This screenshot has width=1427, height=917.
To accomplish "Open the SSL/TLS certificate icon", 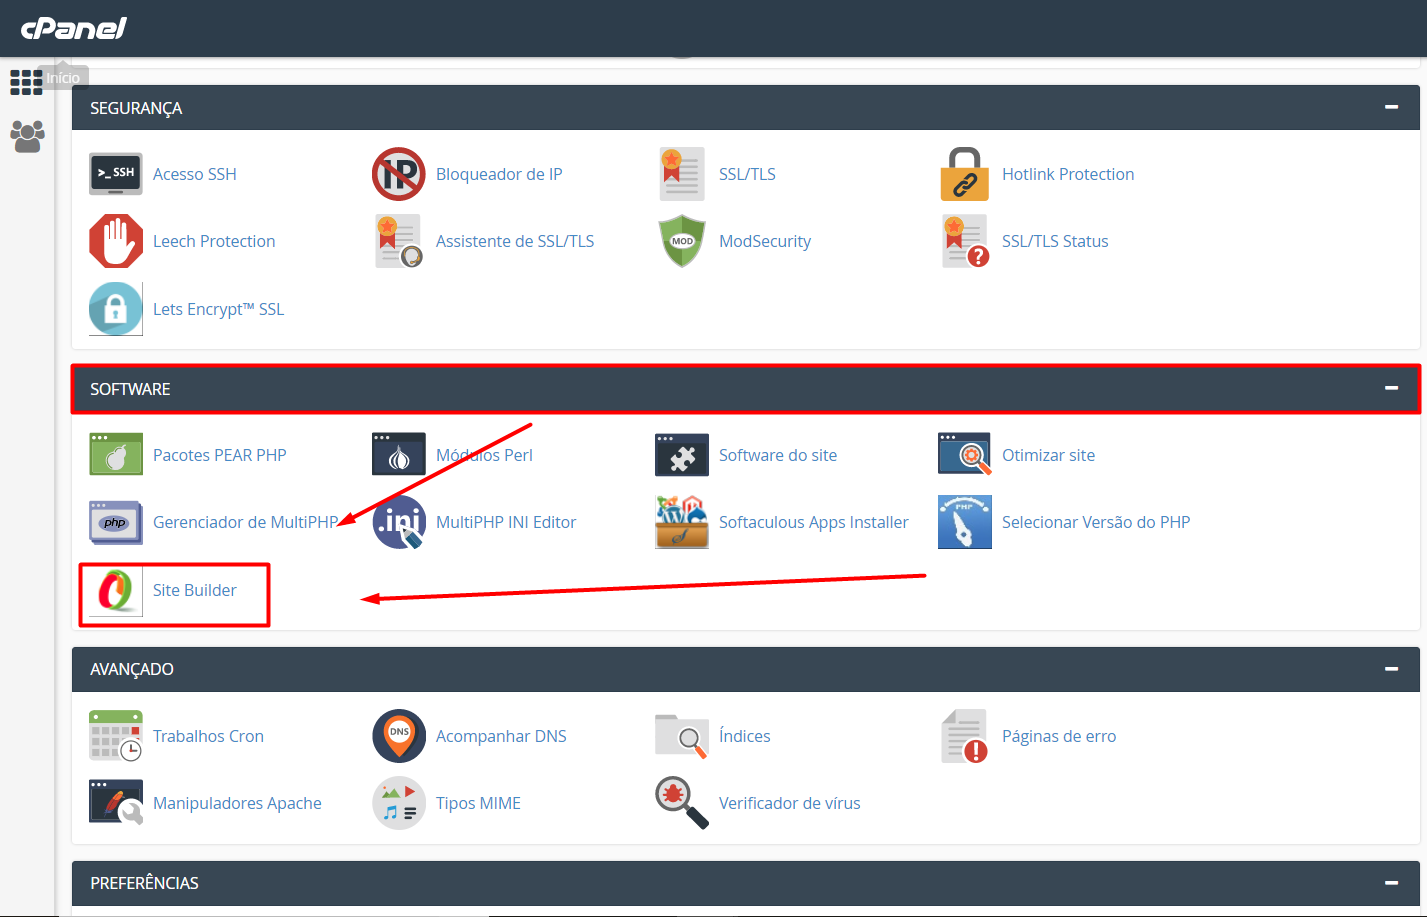I will pyautogui.click(x=682, y=174).
